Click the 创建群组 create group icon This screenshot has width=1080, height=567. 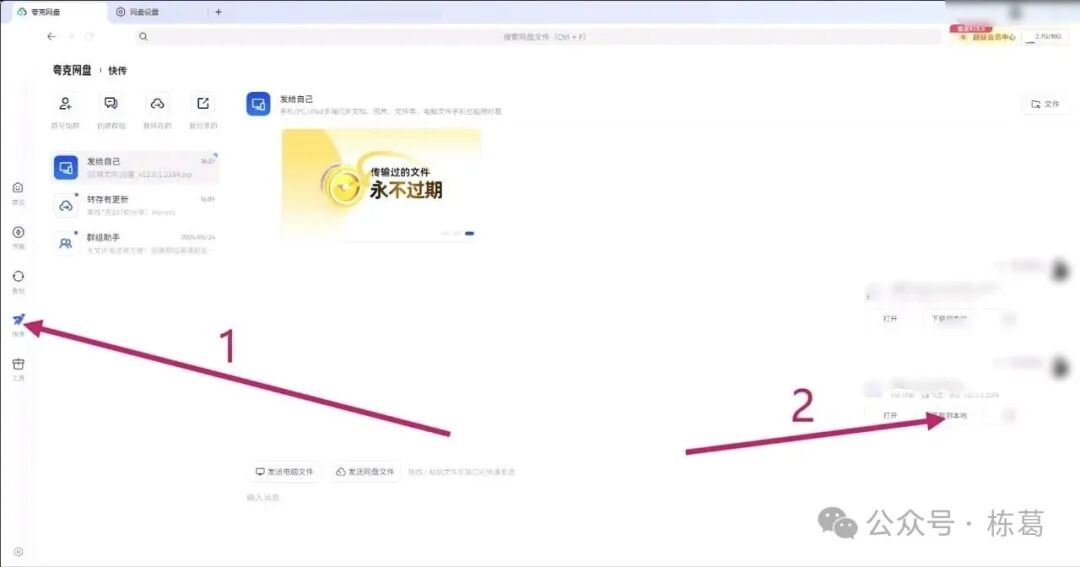click(111, 104)
